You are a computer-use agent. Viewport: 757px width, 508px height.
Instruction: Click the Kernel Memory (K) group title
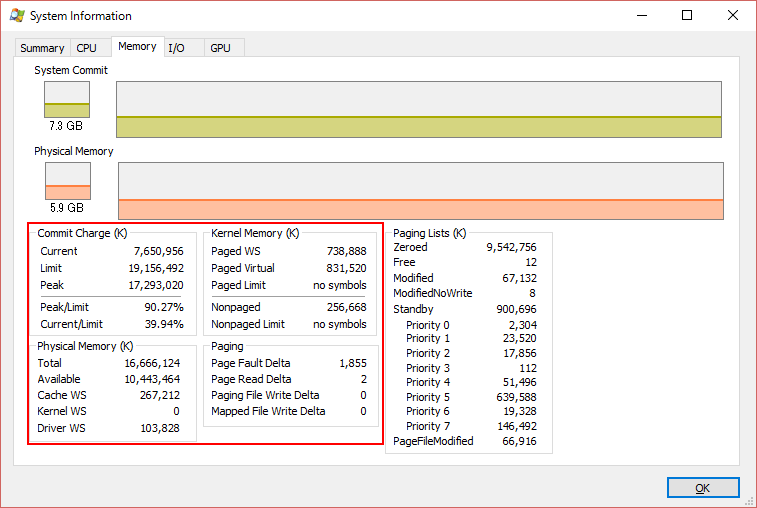click(255, 233)
